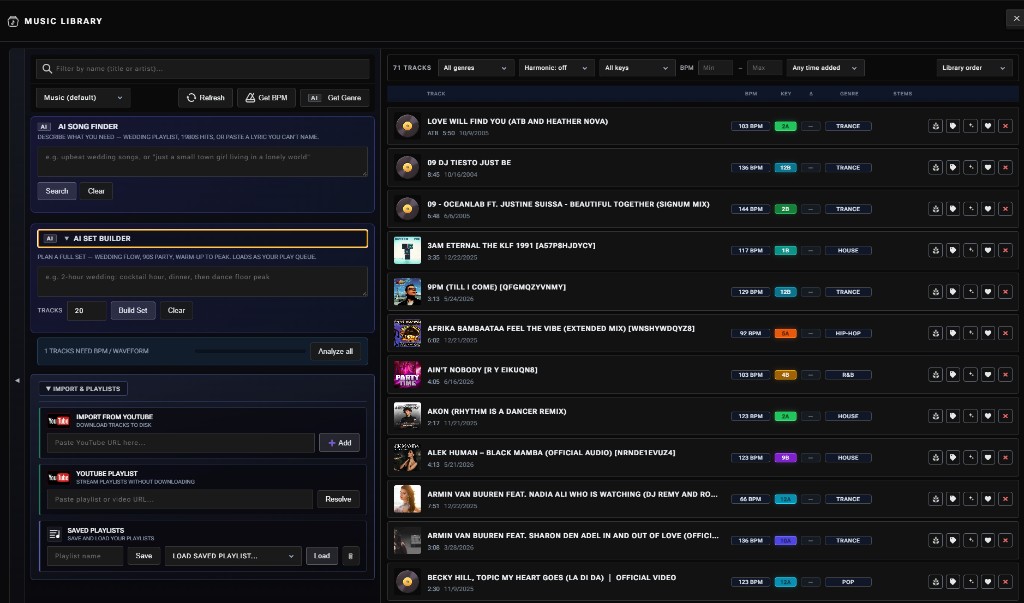
Task: Remove Love Will Find You with red X
Action: [x=1005, y=126]
